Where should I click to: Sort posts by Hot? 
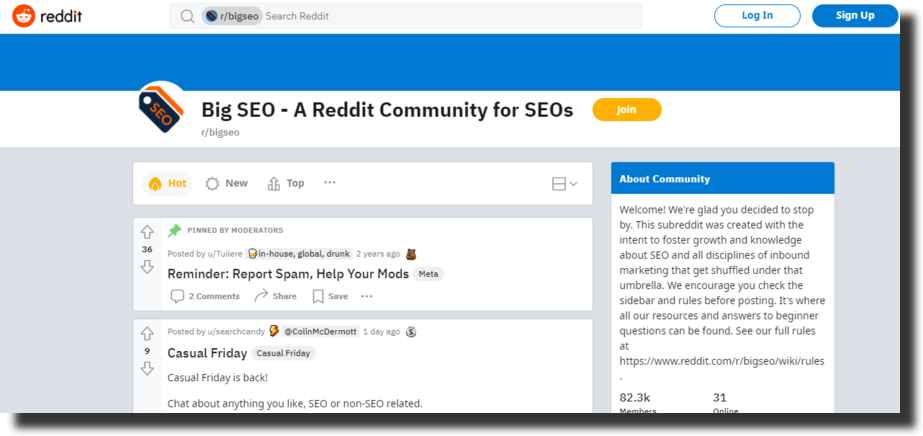click(167, 184)
